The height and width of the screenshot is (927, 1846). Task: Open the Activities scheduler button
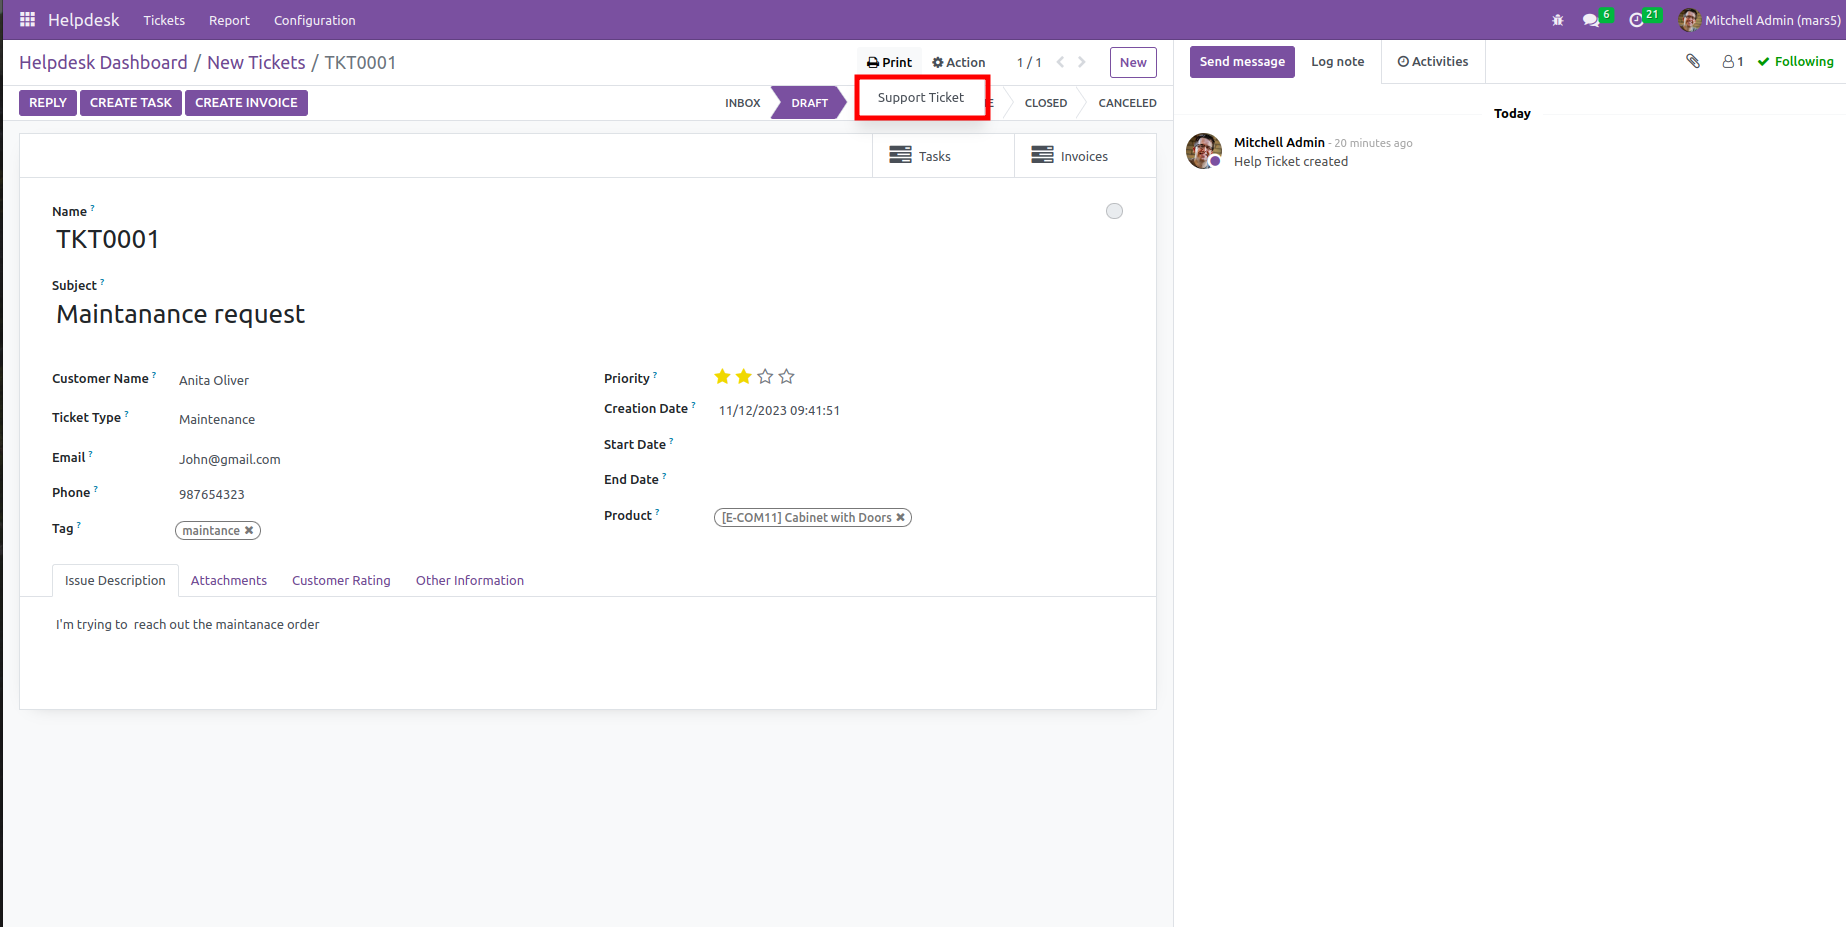pos(1433,62)
